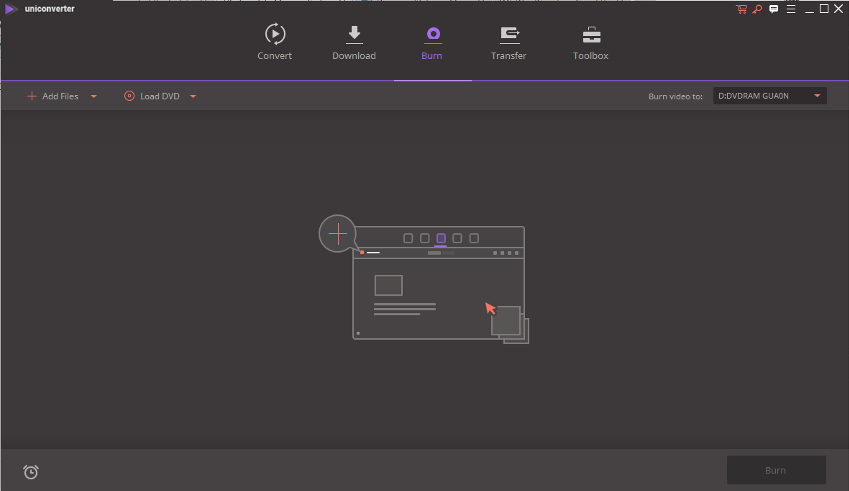
Task: Click the shopping cart purchase icon
Action: 741,9
